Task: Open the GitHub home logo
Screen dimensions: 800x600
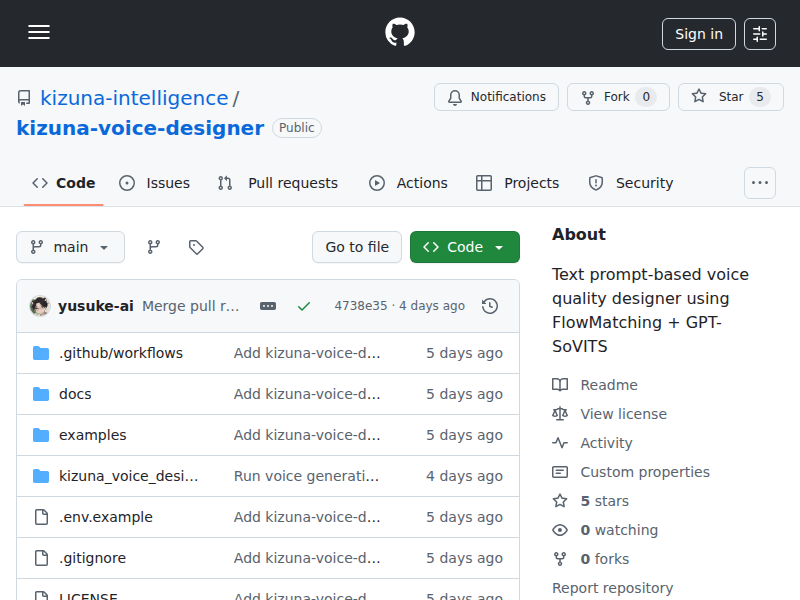Action: pos(399,31)
